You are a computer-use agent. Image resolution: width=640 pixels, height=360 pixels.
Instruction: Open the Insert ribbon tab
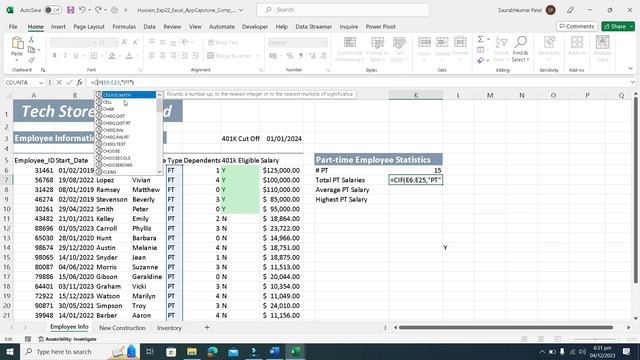point(58,27)
